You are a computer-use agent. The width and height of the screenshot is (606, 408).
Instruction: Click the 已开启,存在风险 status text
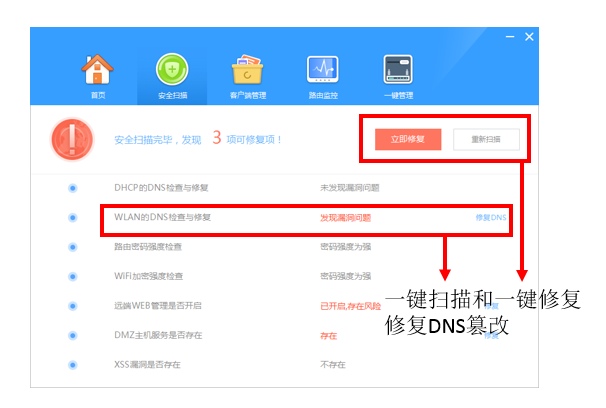[x=350, y=305]
